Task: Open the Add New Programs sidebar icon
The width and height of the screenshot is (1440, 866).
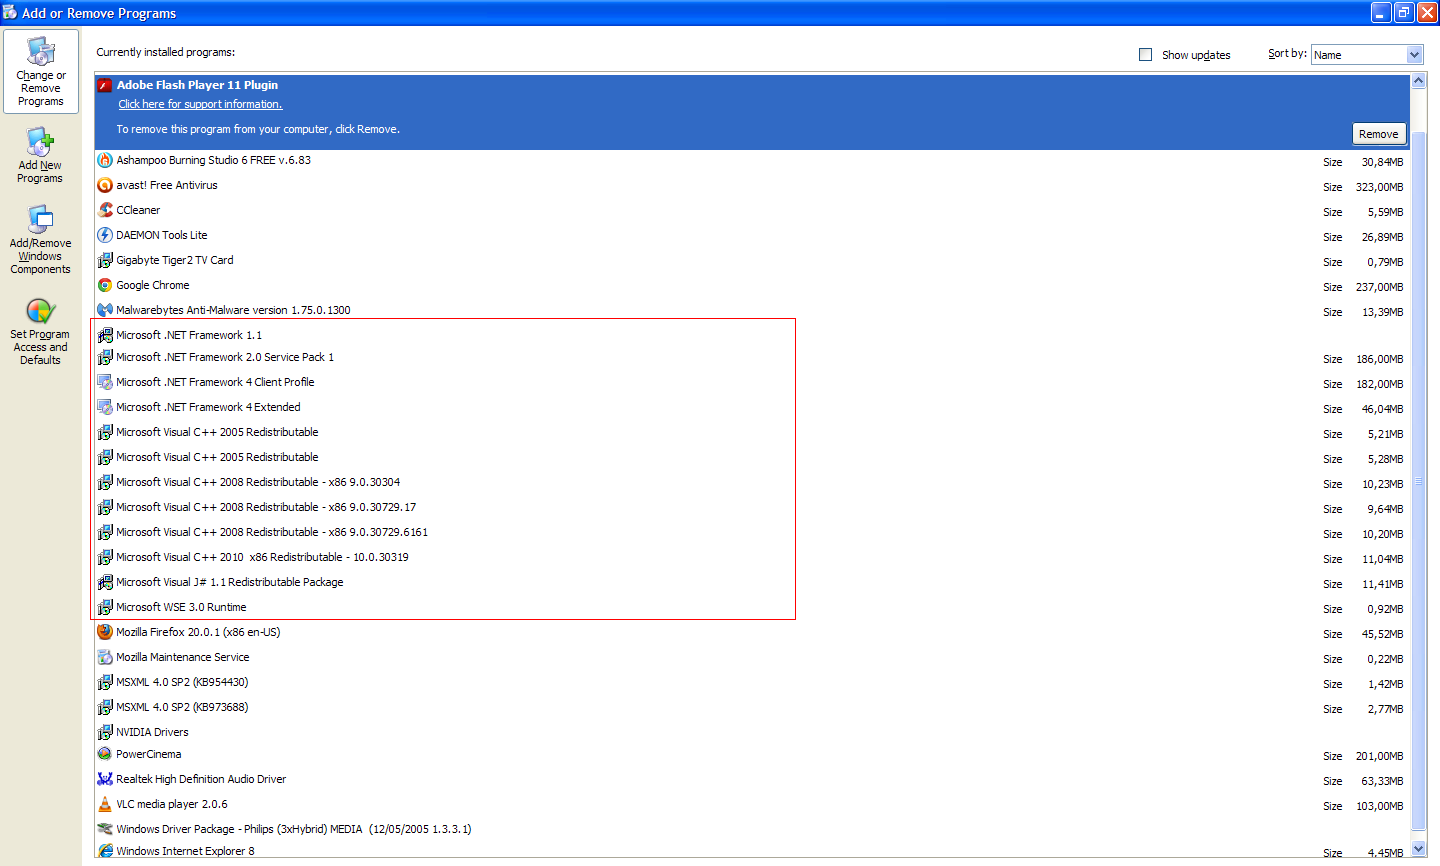Action: 40,141
